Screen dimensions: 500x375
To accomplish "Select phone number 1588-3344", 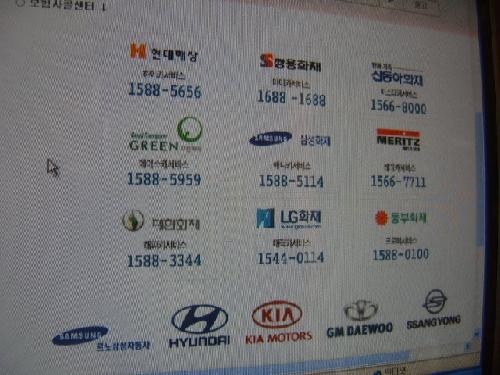I will click(x=164, y=260).
